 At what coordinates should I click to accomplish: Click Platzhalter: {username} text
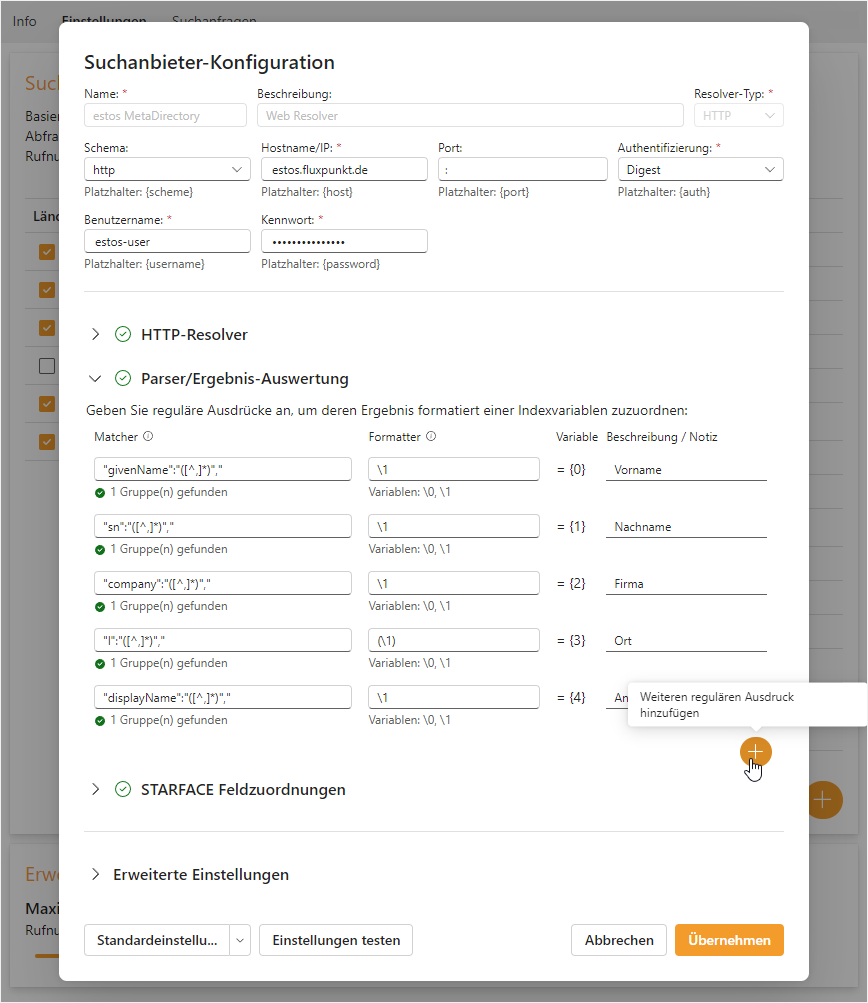tap(145, 264)
